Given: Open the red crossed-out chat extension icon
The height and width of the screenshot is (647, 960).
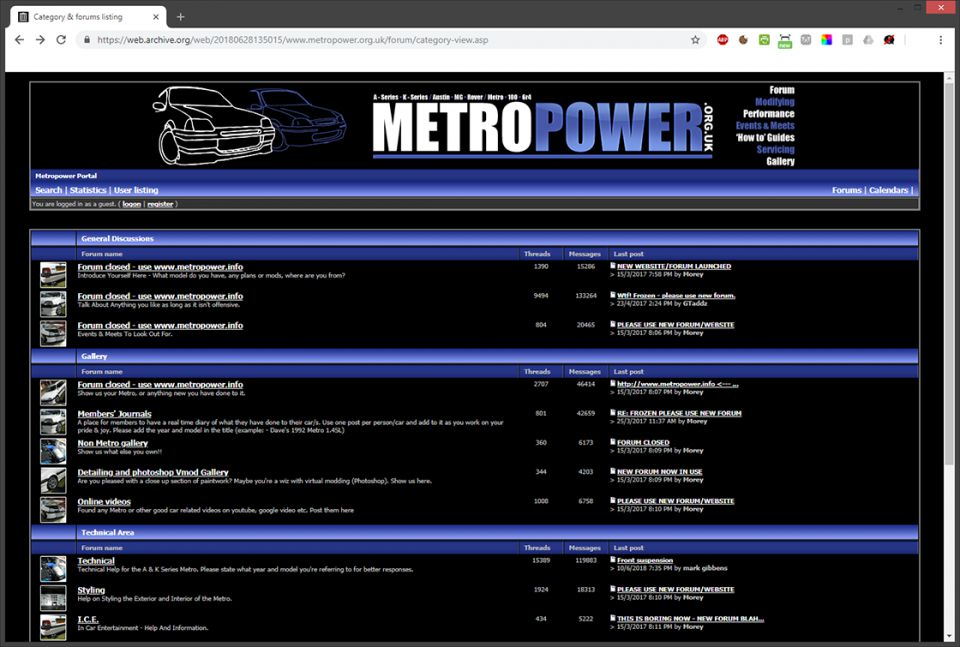Looking at the screenshot, I should tap(889, 40).
